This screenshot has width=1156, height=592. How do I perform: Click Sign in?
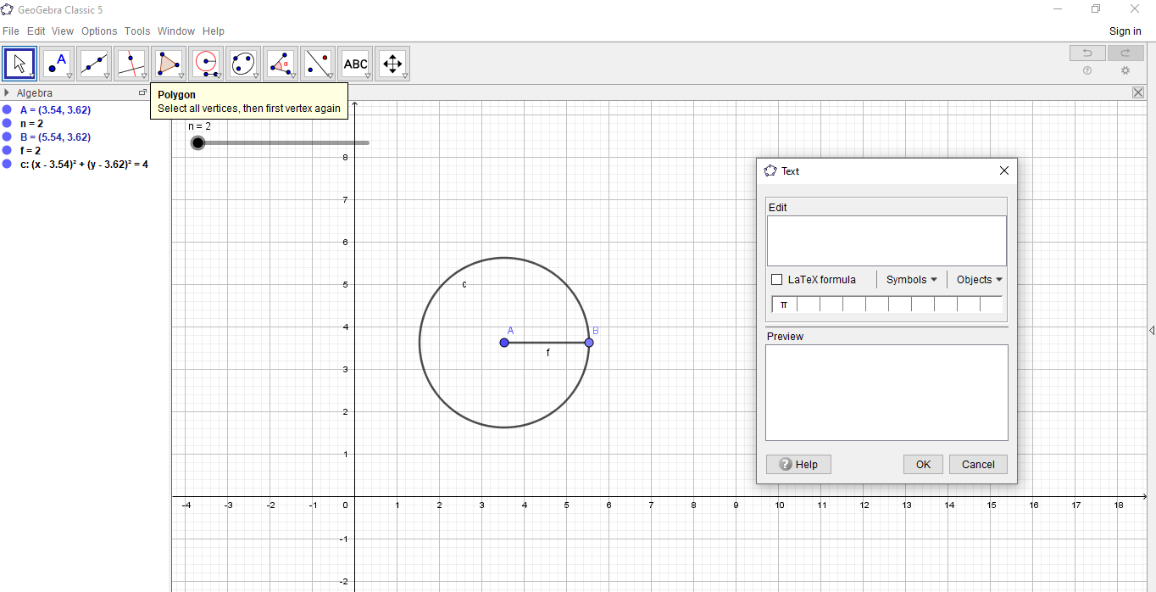coord(1125,31)
